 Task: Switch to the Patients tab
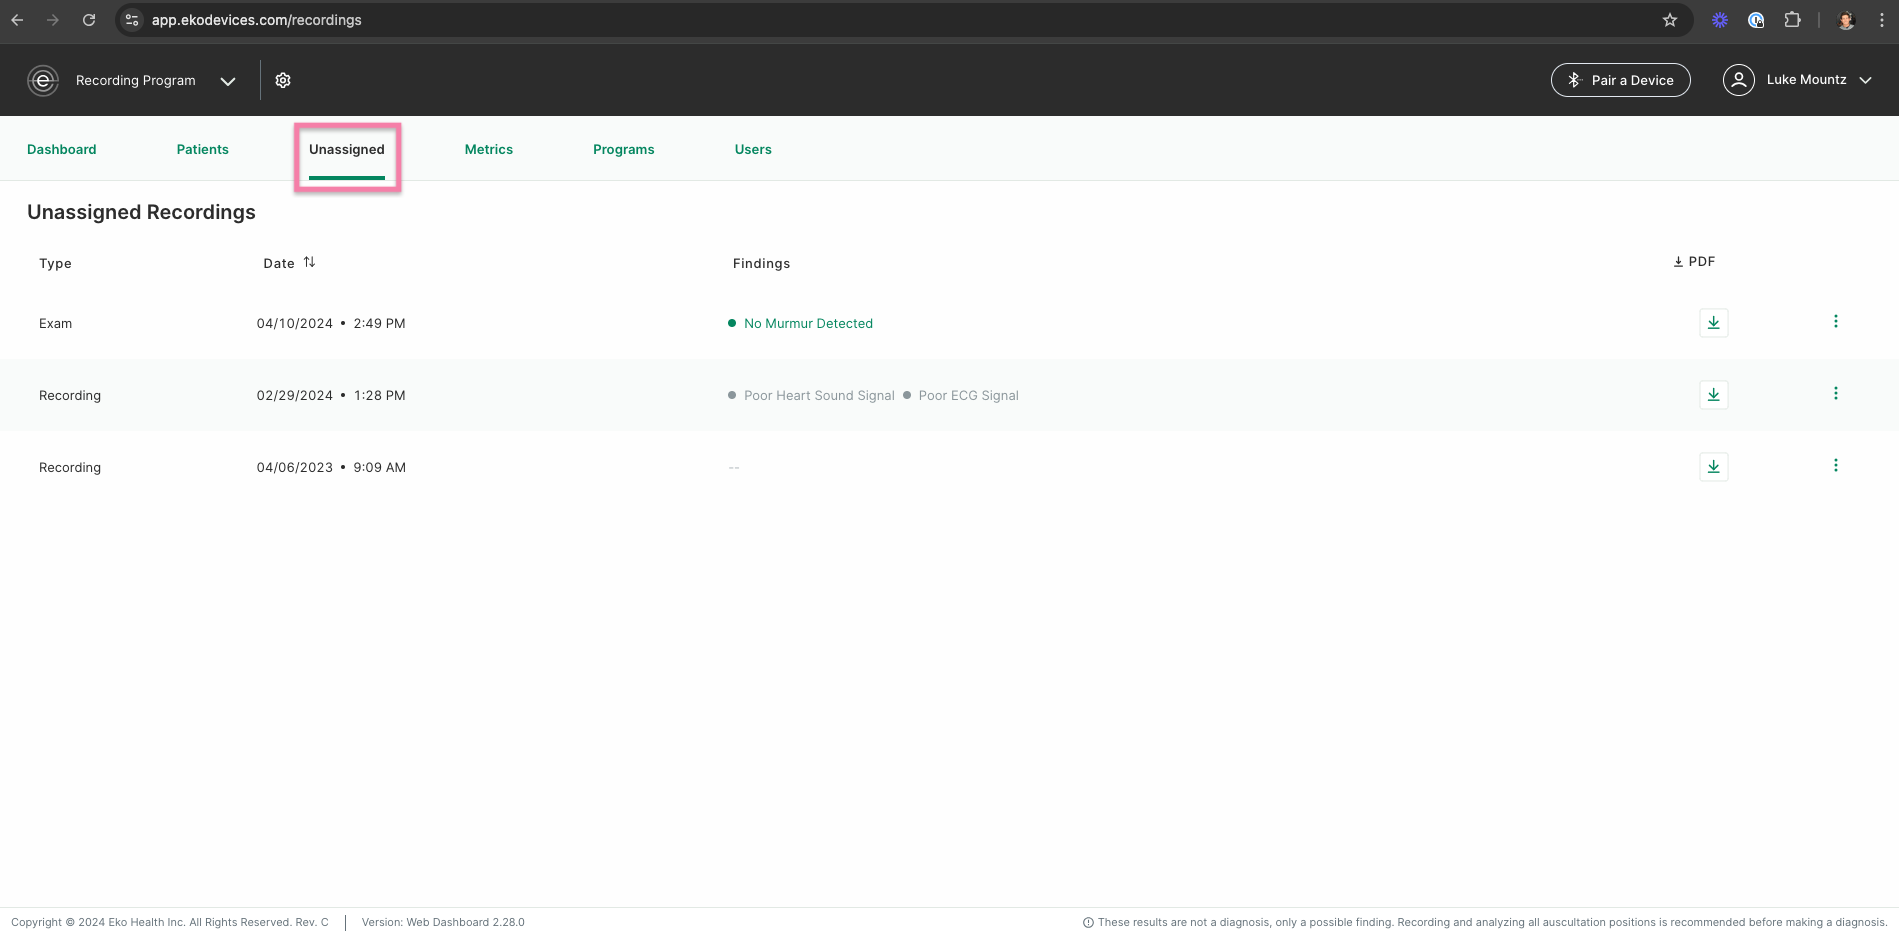(203, 149)
